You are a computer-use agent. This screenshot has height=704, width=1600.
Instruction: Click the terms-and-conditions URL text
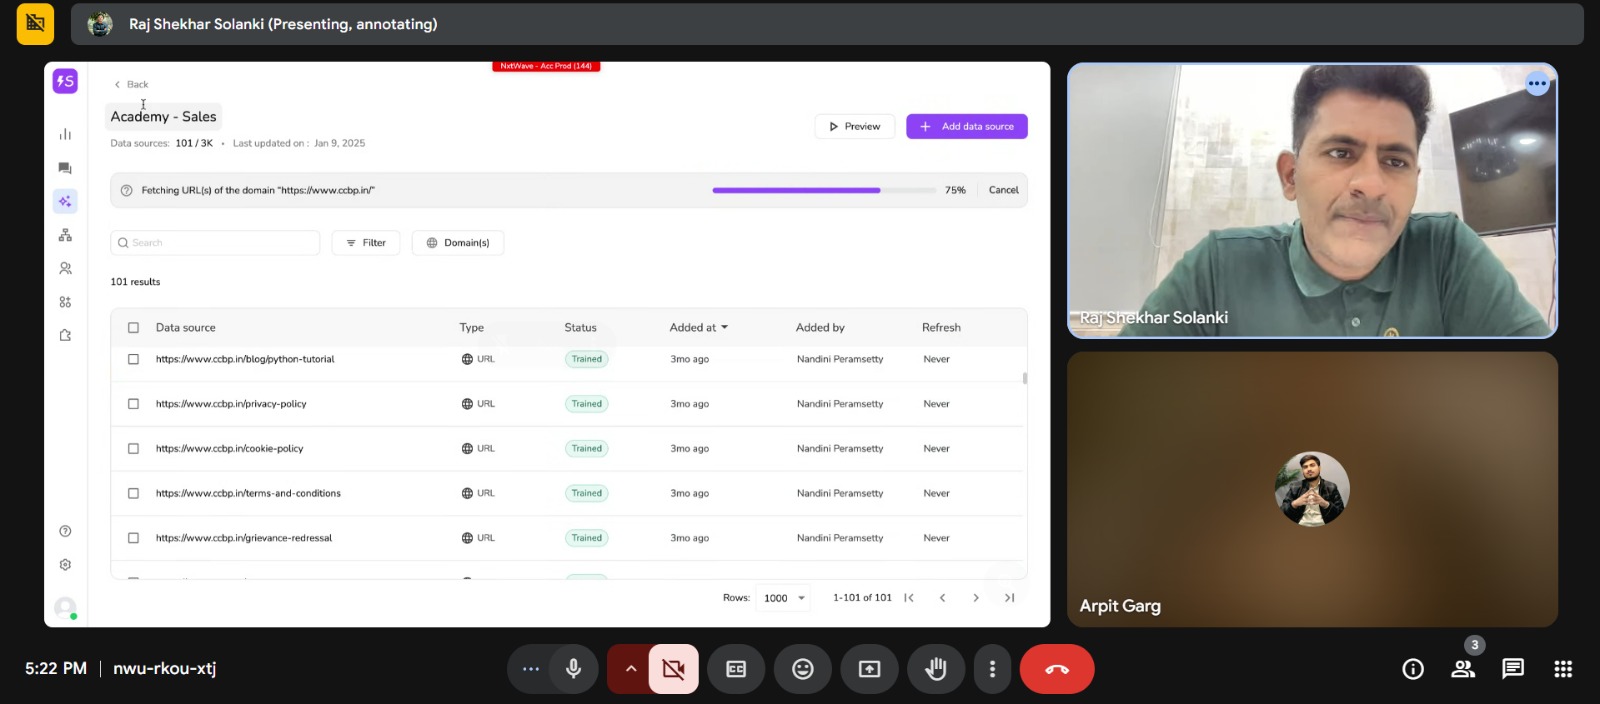click(x=248, y=493)
